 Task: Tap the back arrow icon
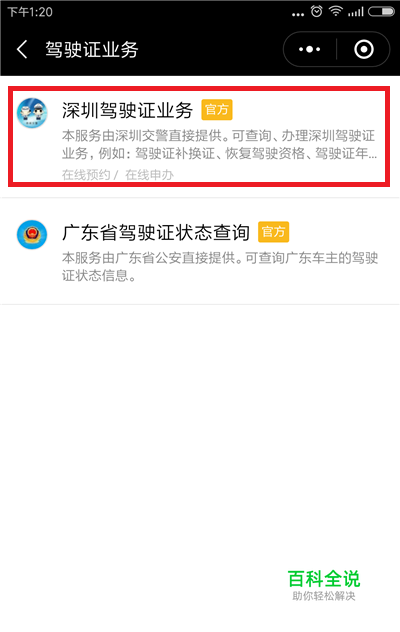[x=22, y=50]
